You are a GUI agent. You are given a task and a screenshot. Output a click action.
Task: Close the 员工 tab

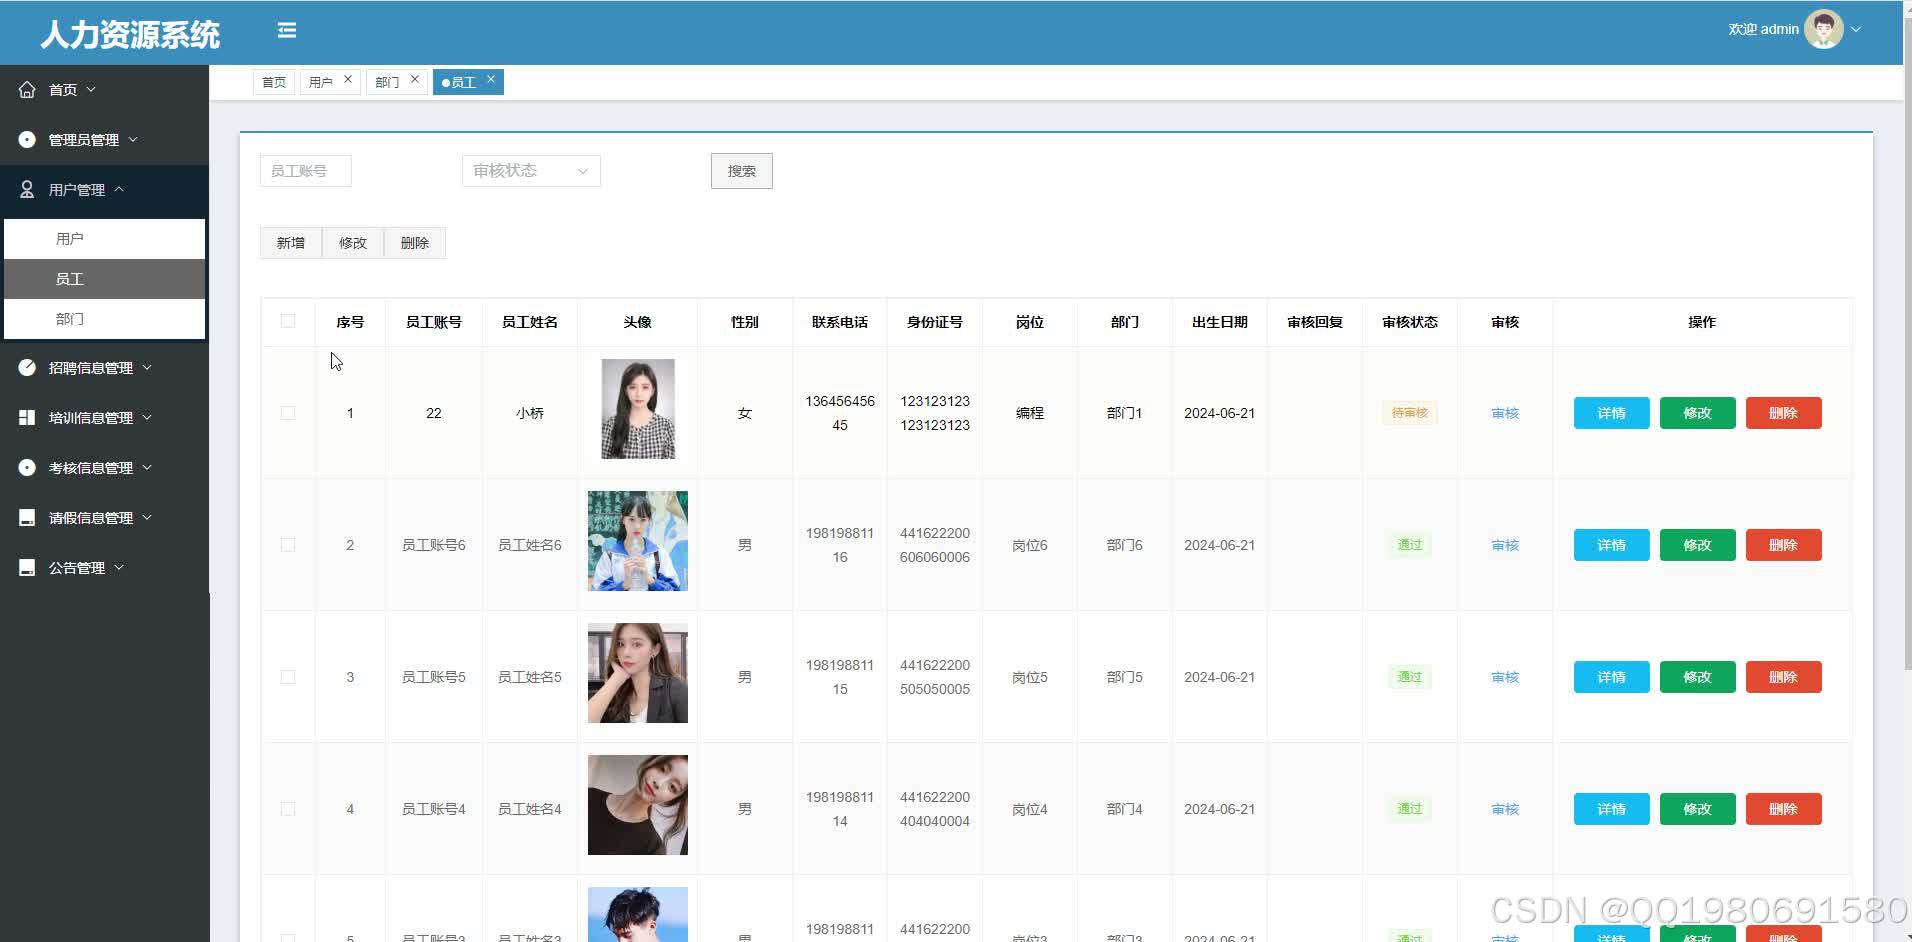click(x=491, y=79)
